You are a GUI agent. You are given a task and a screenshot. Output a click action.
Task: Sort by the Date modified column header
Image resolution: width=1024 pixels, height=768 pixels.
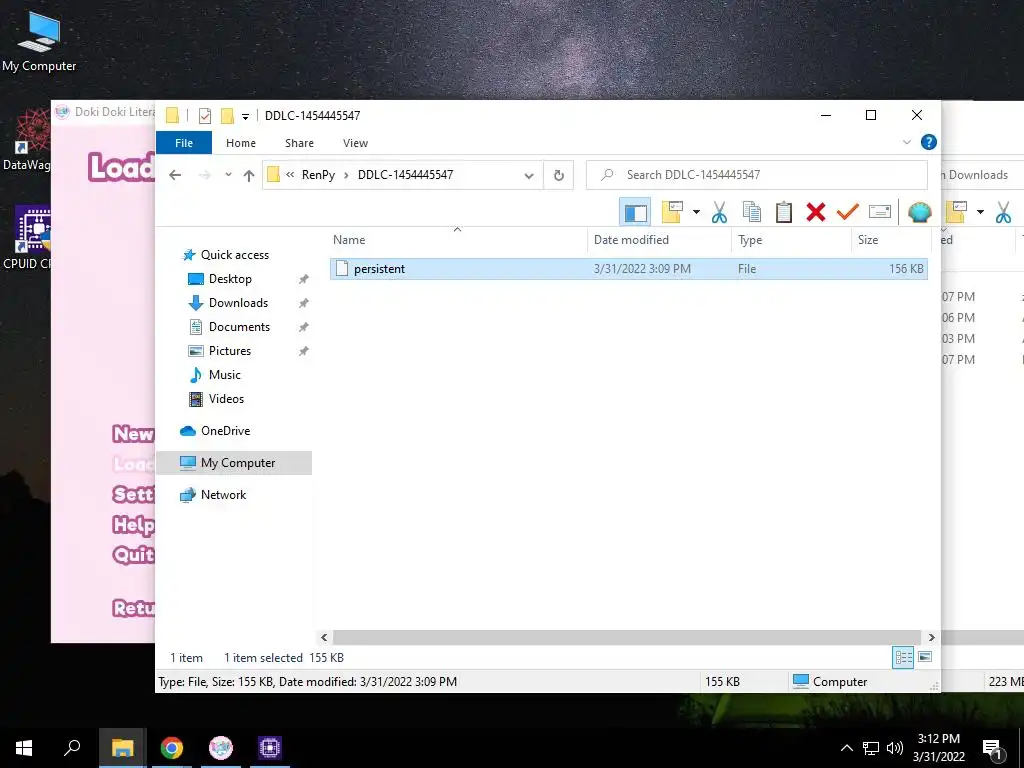click(x=660, y=240)
